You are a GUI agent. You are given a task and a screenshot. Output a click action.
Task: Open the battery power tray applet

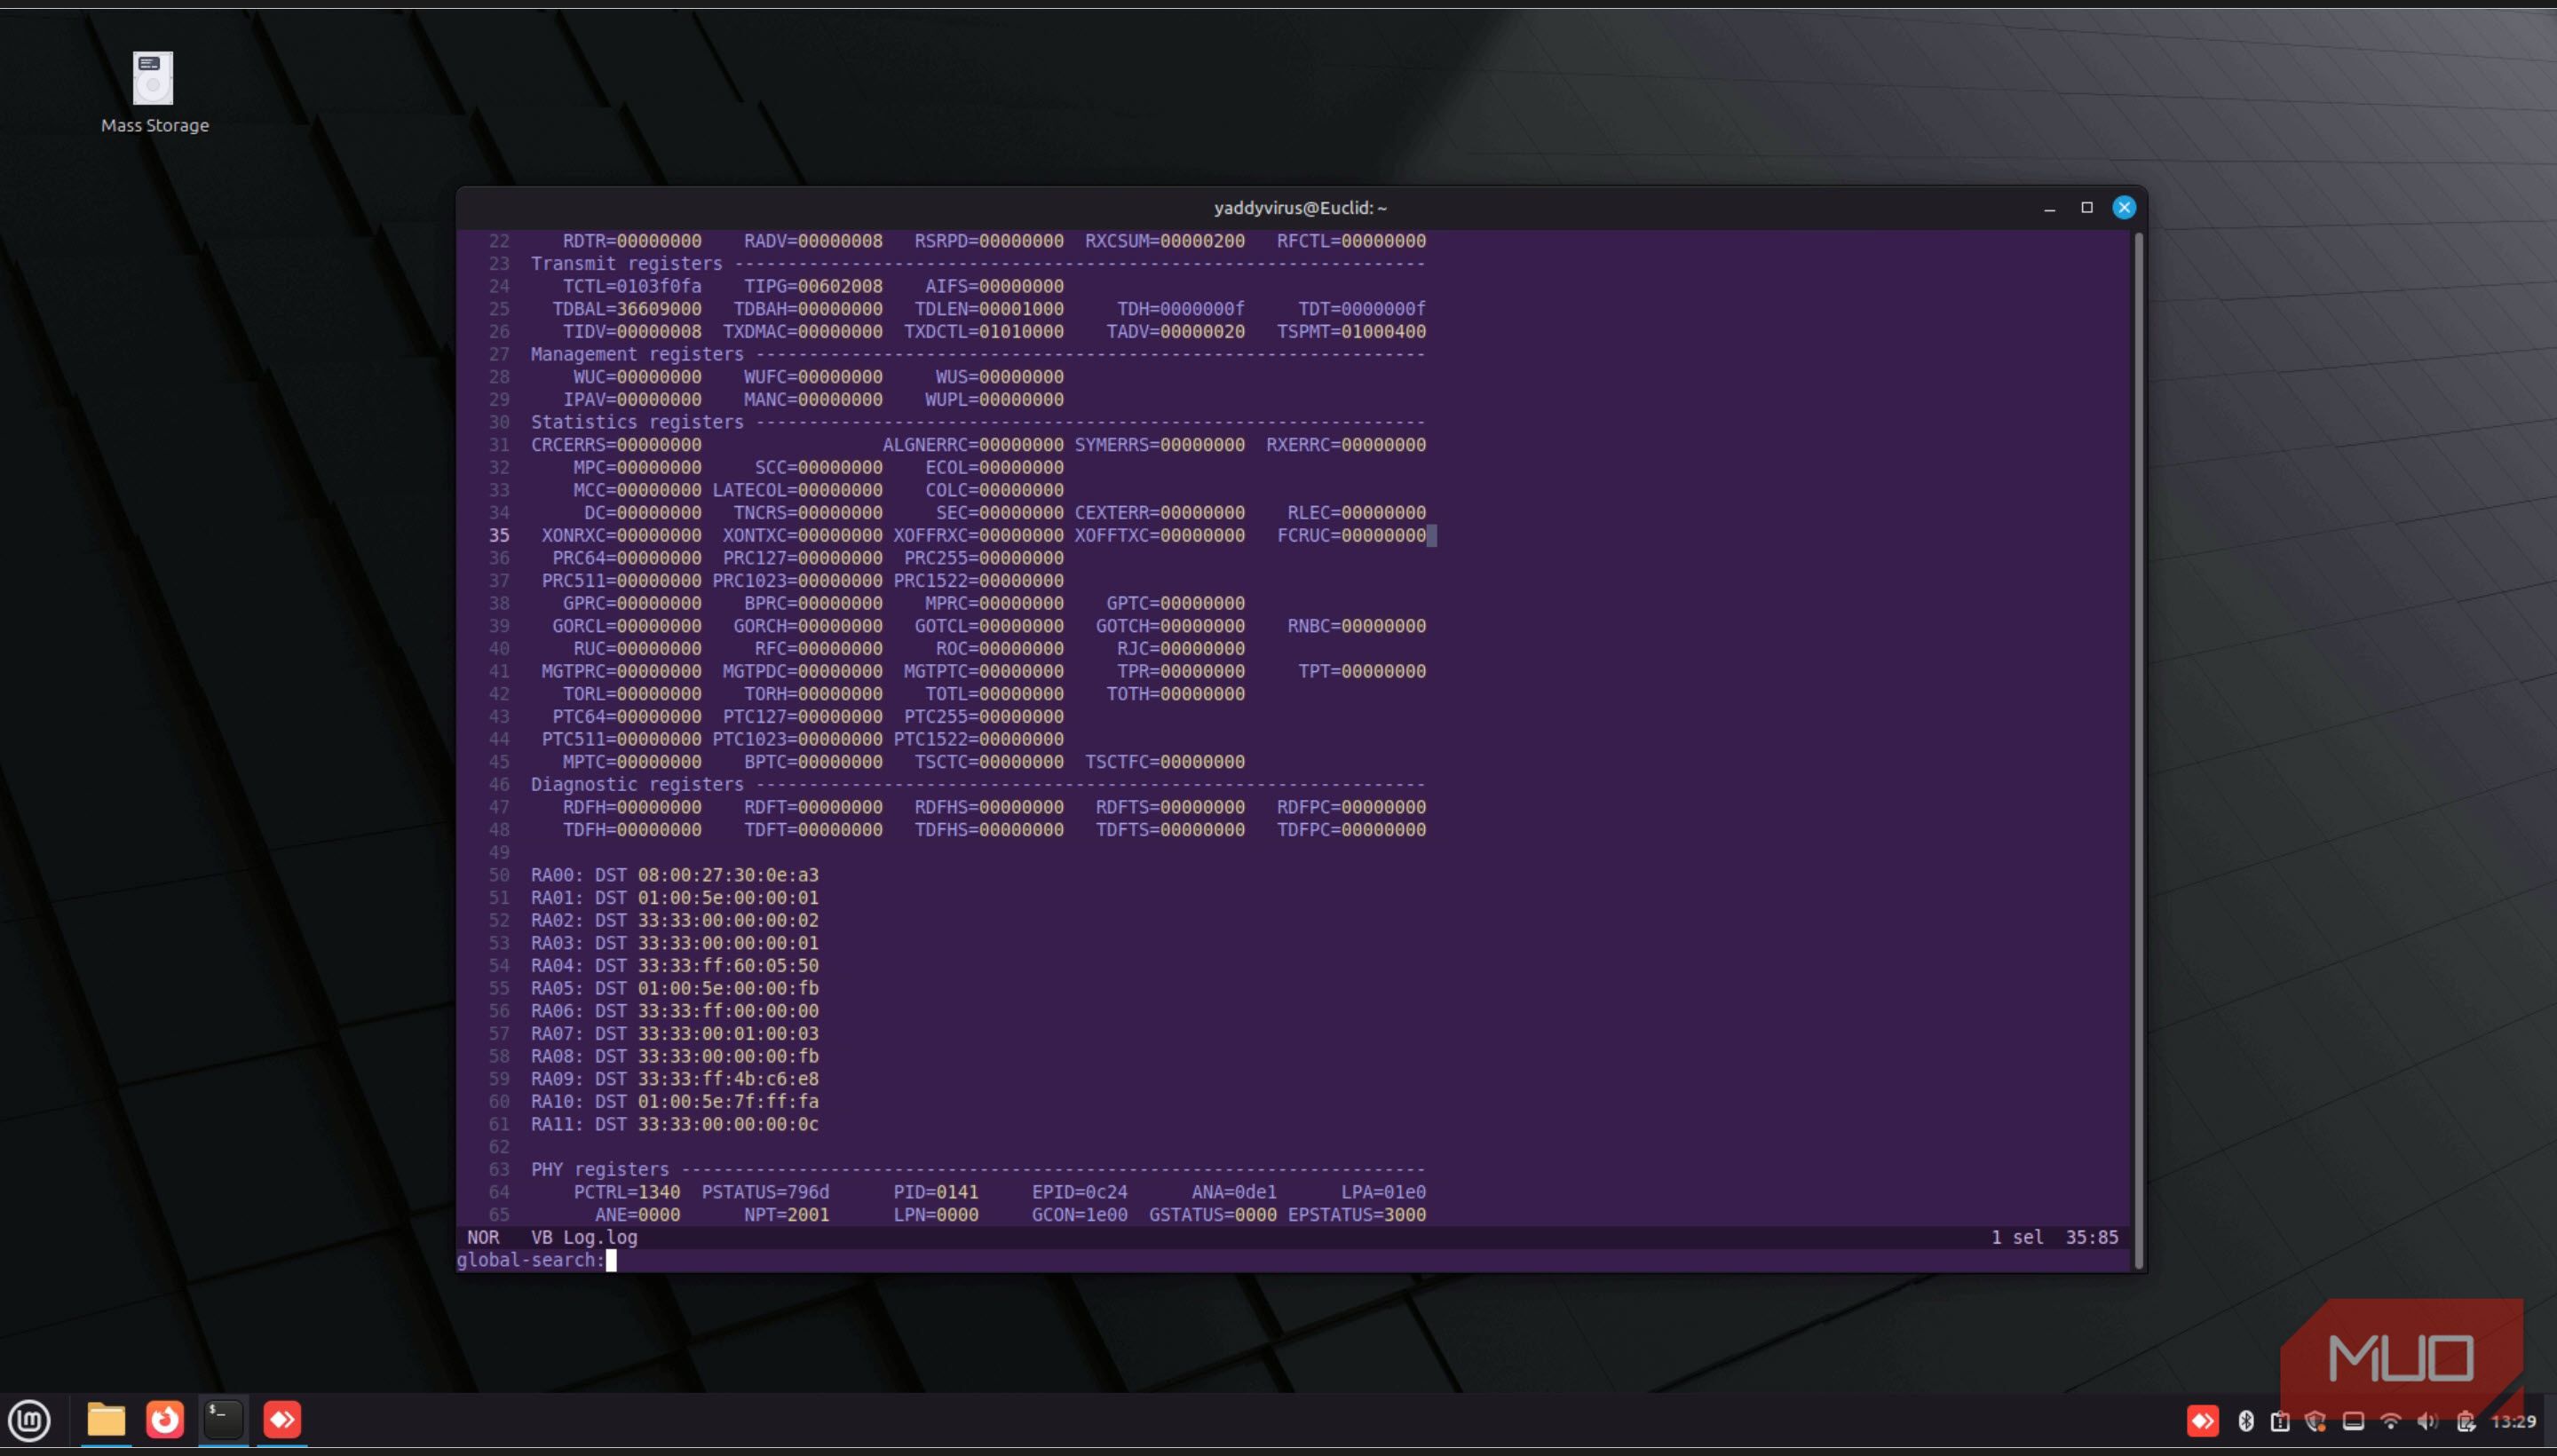[2465, 1421]
